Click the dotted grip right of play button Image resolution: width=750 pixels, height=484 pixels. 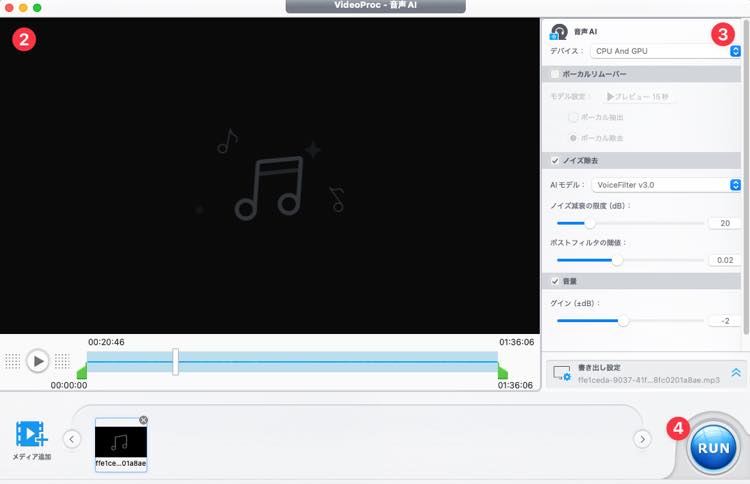[62, 362]
